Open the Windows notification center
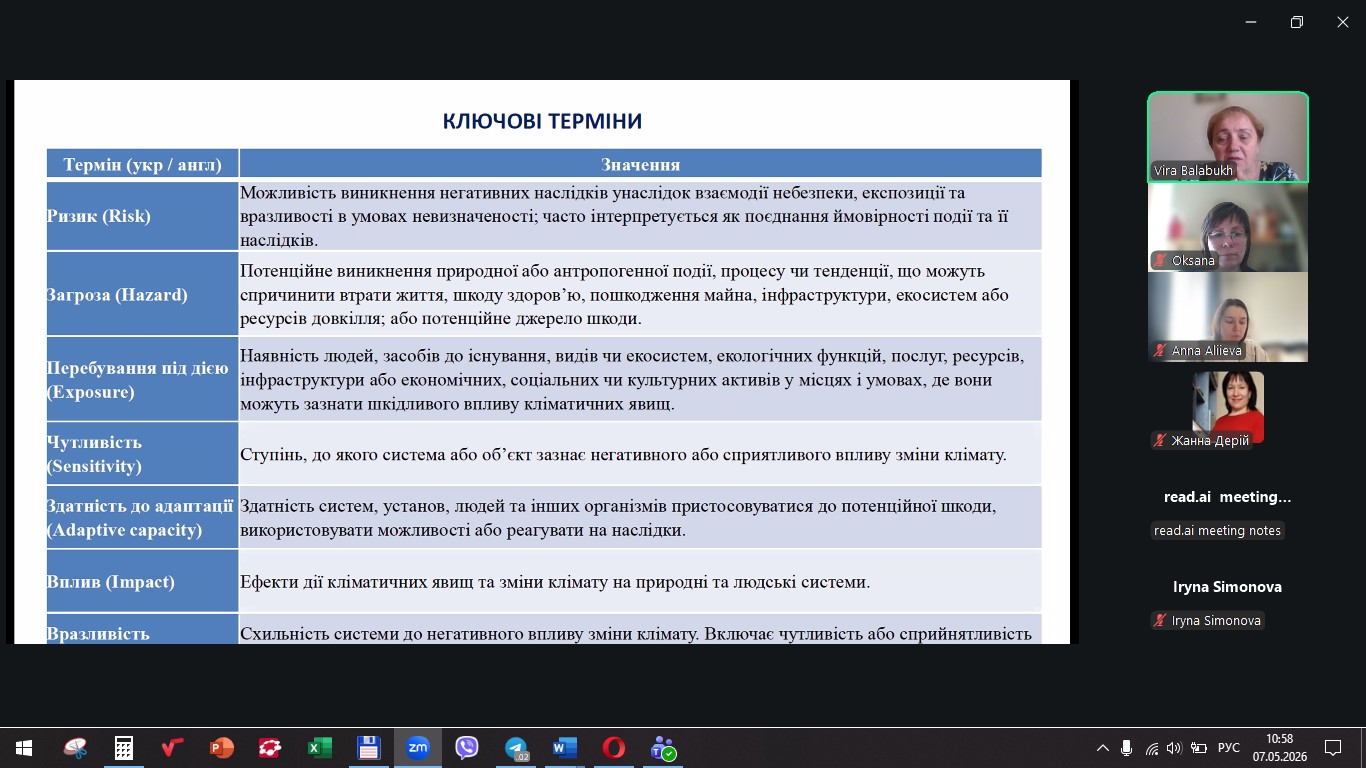This screenshot has width=1366, height=768. [1332, 748]
